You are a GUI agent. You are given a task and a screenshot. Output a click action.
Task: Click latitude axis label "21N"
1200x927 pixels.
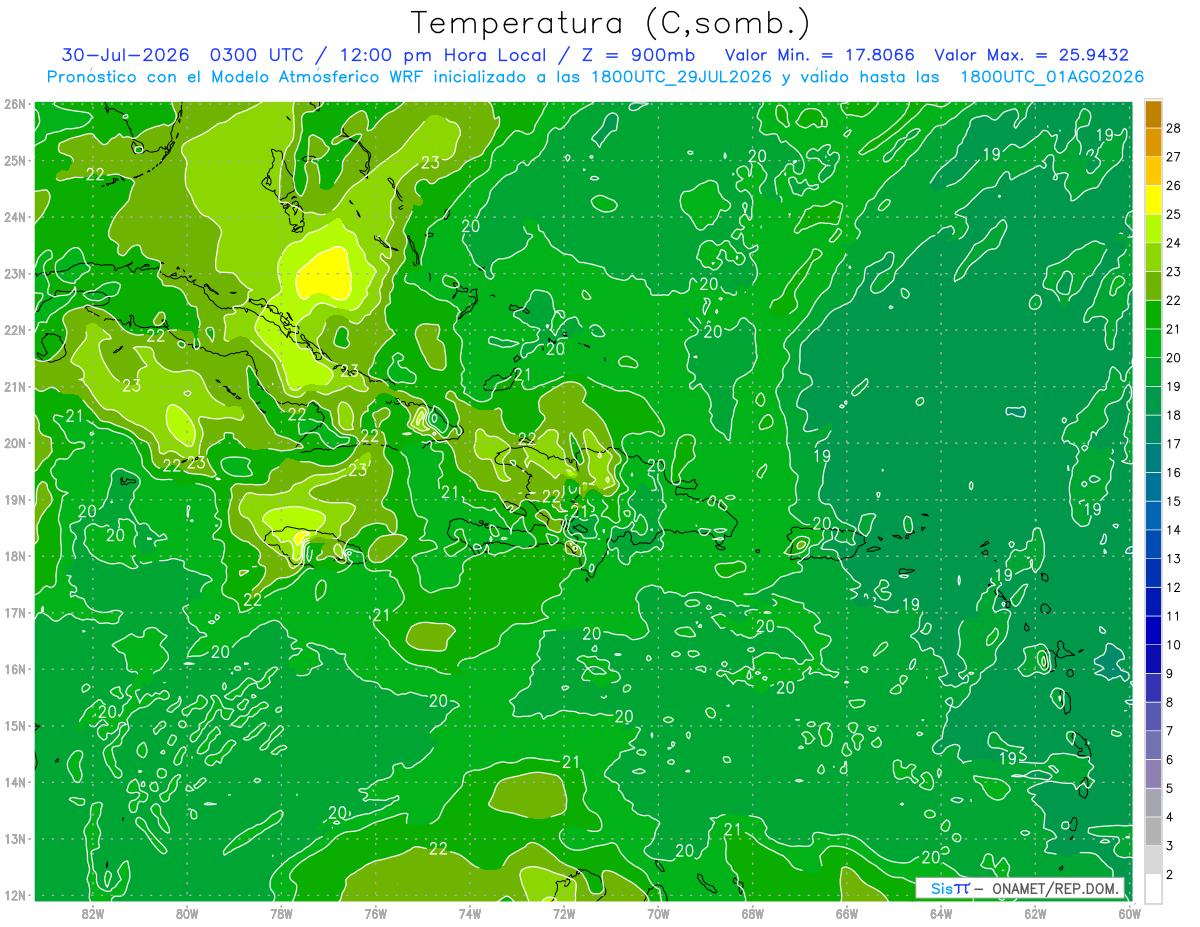14,386
